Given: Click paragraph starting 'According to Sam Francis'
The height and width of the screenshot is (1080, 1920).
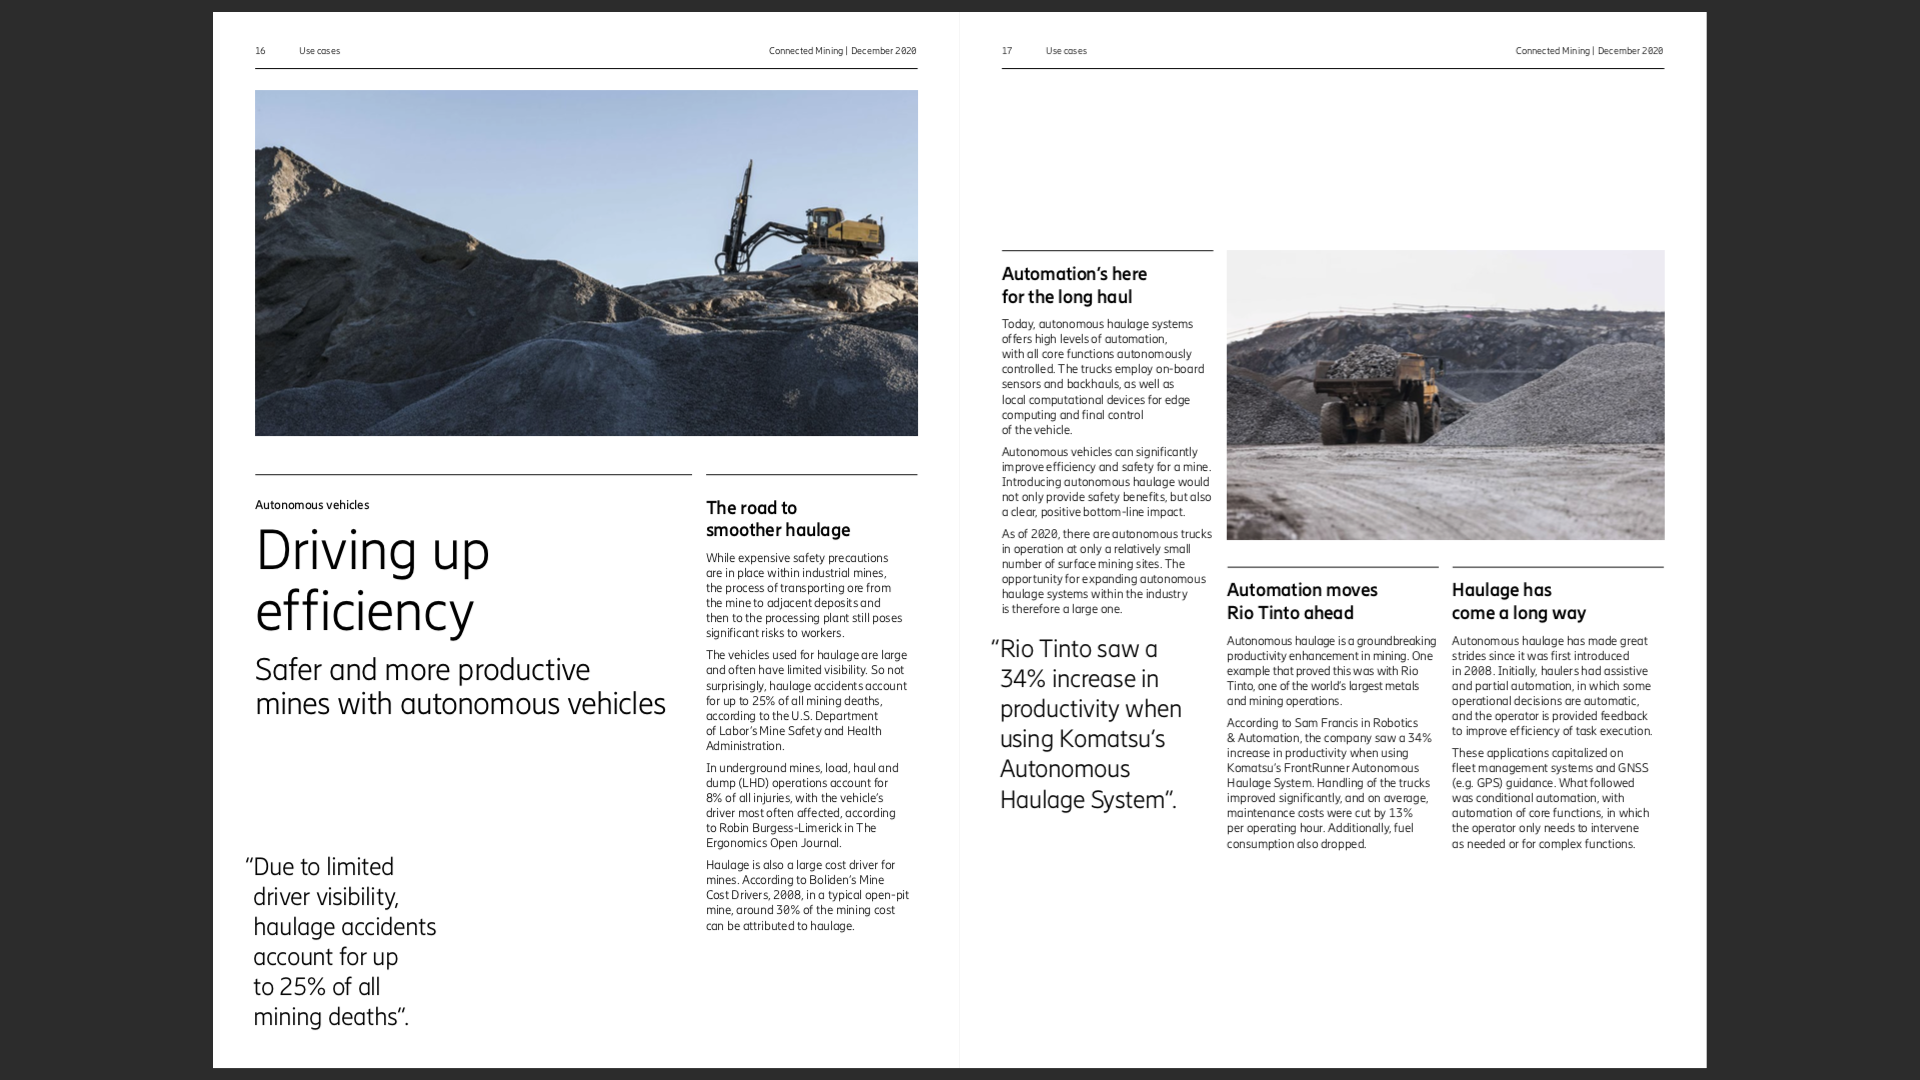Looking at the screenshot, I should 1329,783.
